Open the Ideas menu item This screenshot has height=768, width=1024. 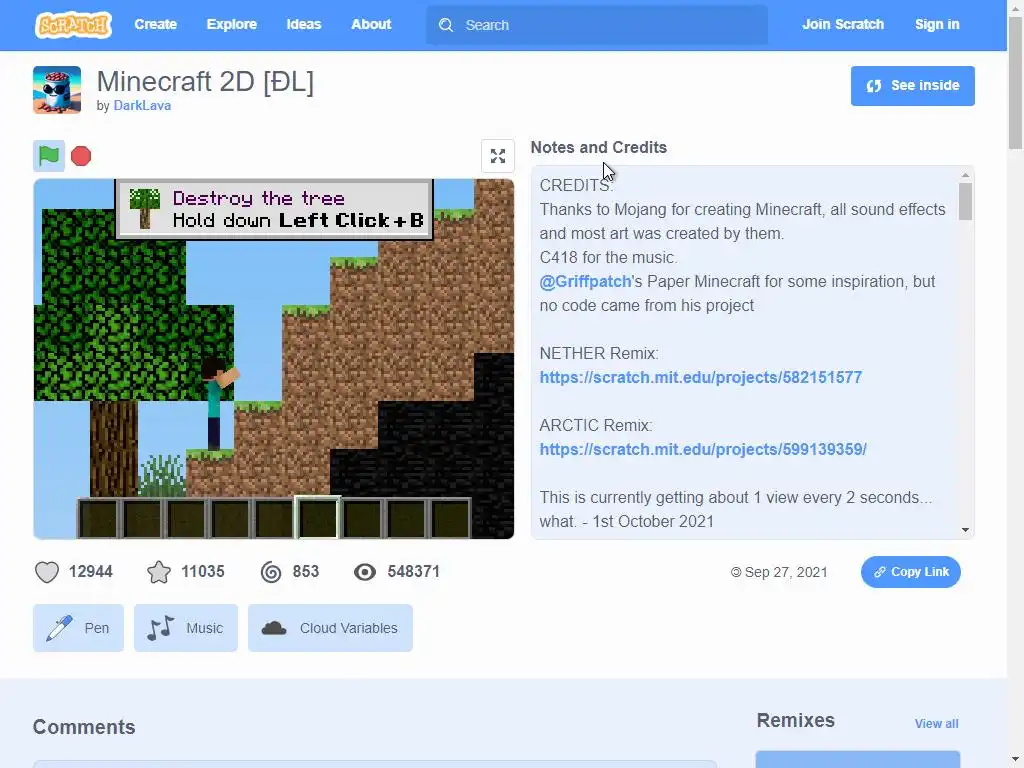(304, 24)
